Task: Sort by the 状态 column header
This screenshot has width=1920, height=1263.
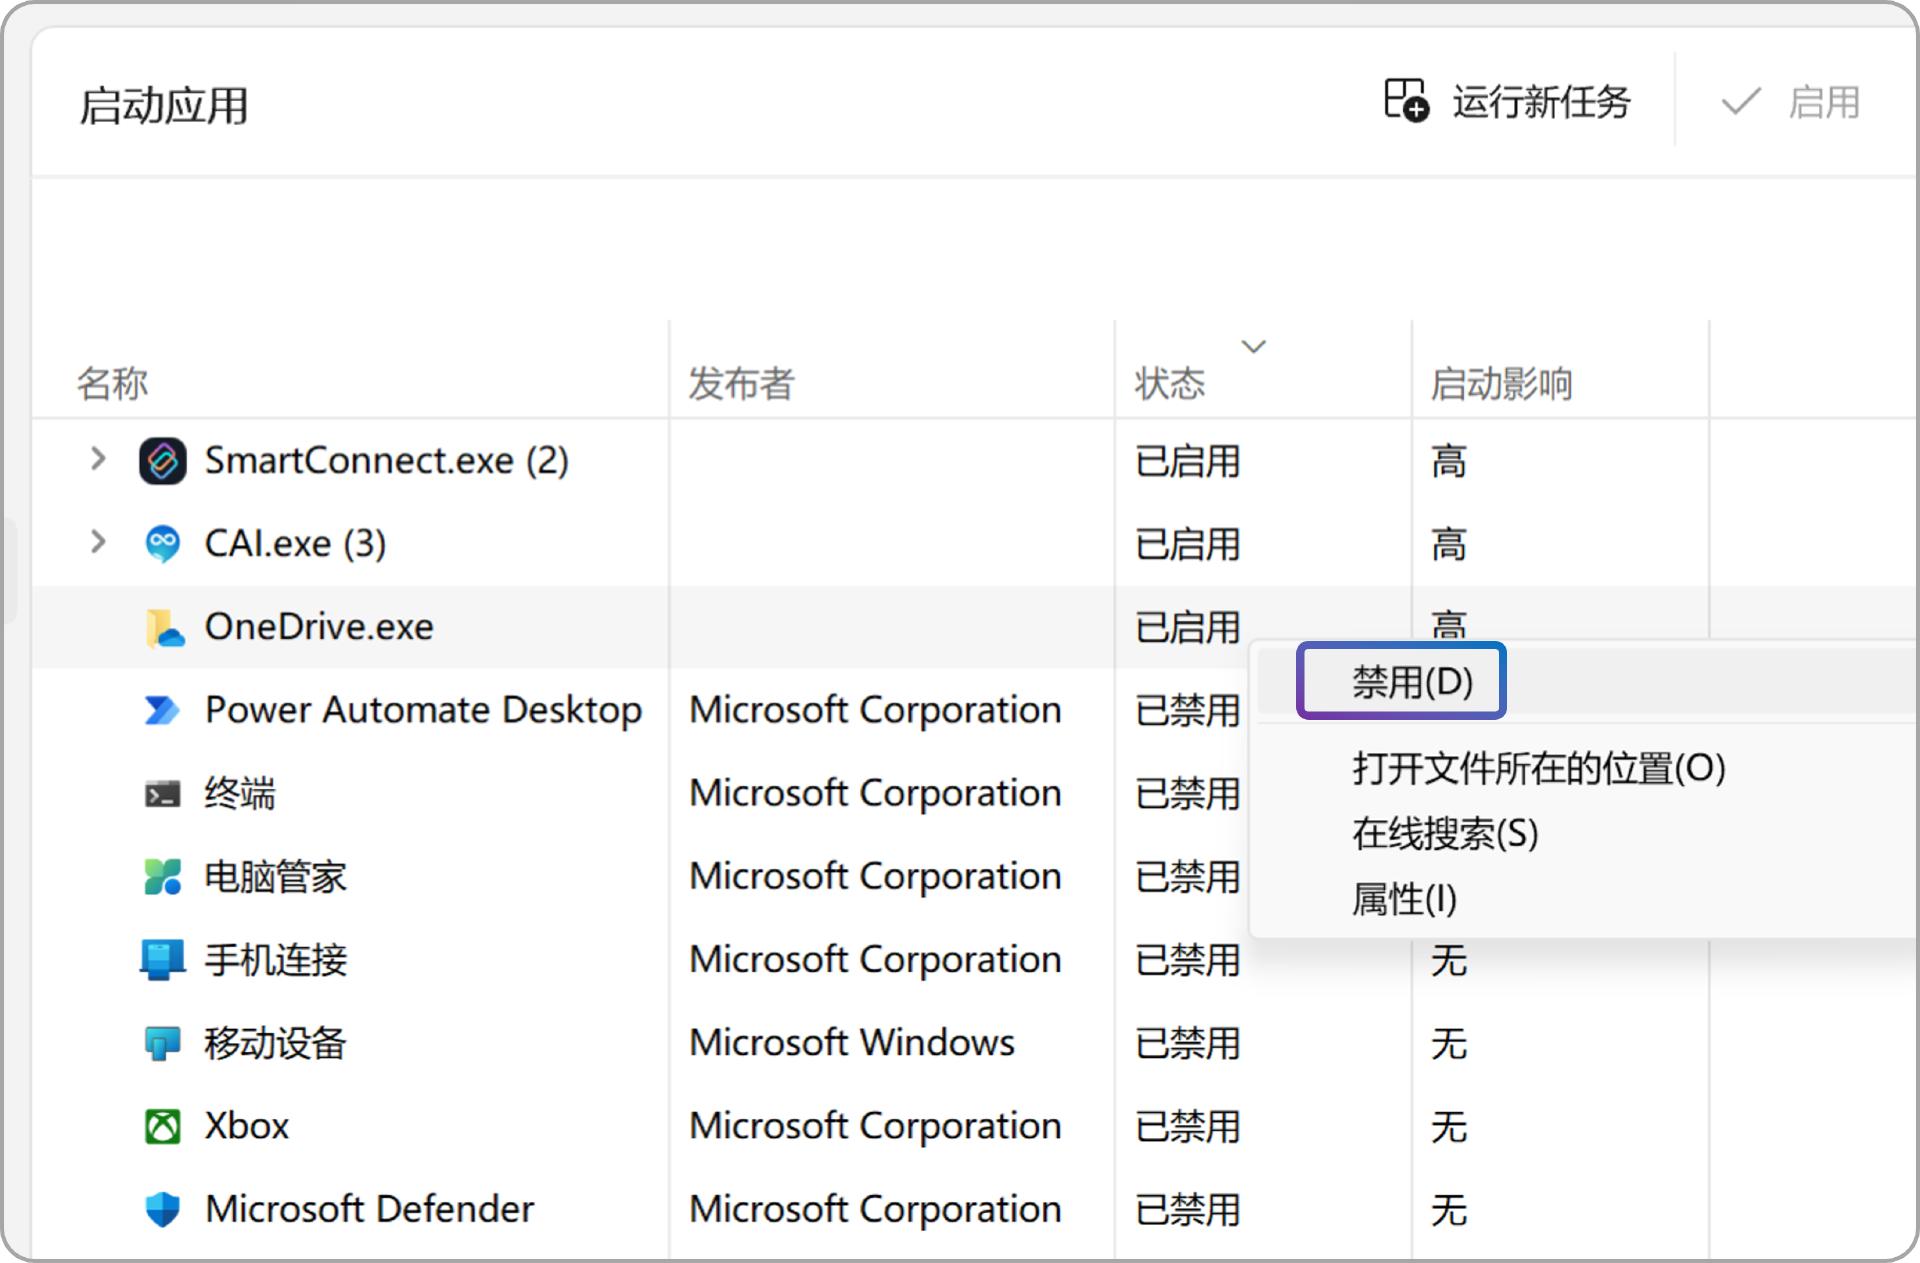Action: (x=1170, y=383)
